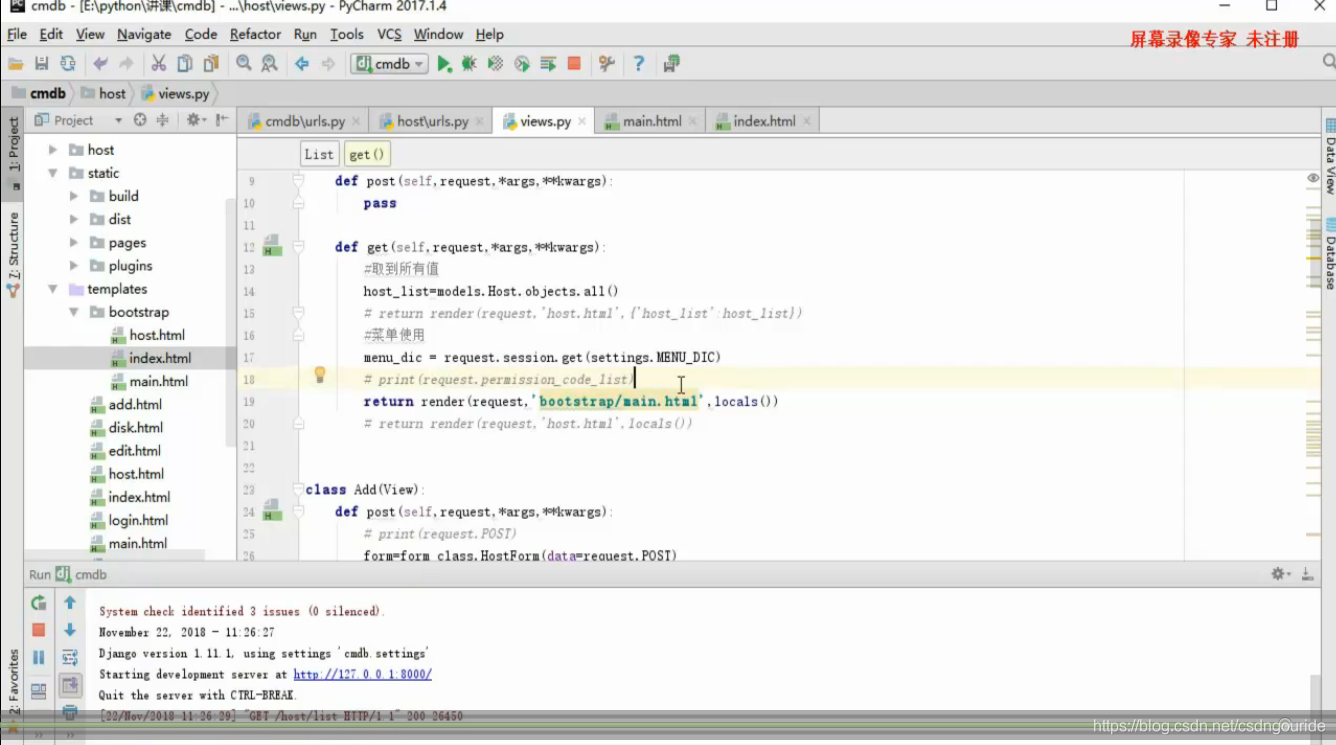Screen dimensions: 1336x745
Task: Collapse the templates folder
Action: click(53, 289)
